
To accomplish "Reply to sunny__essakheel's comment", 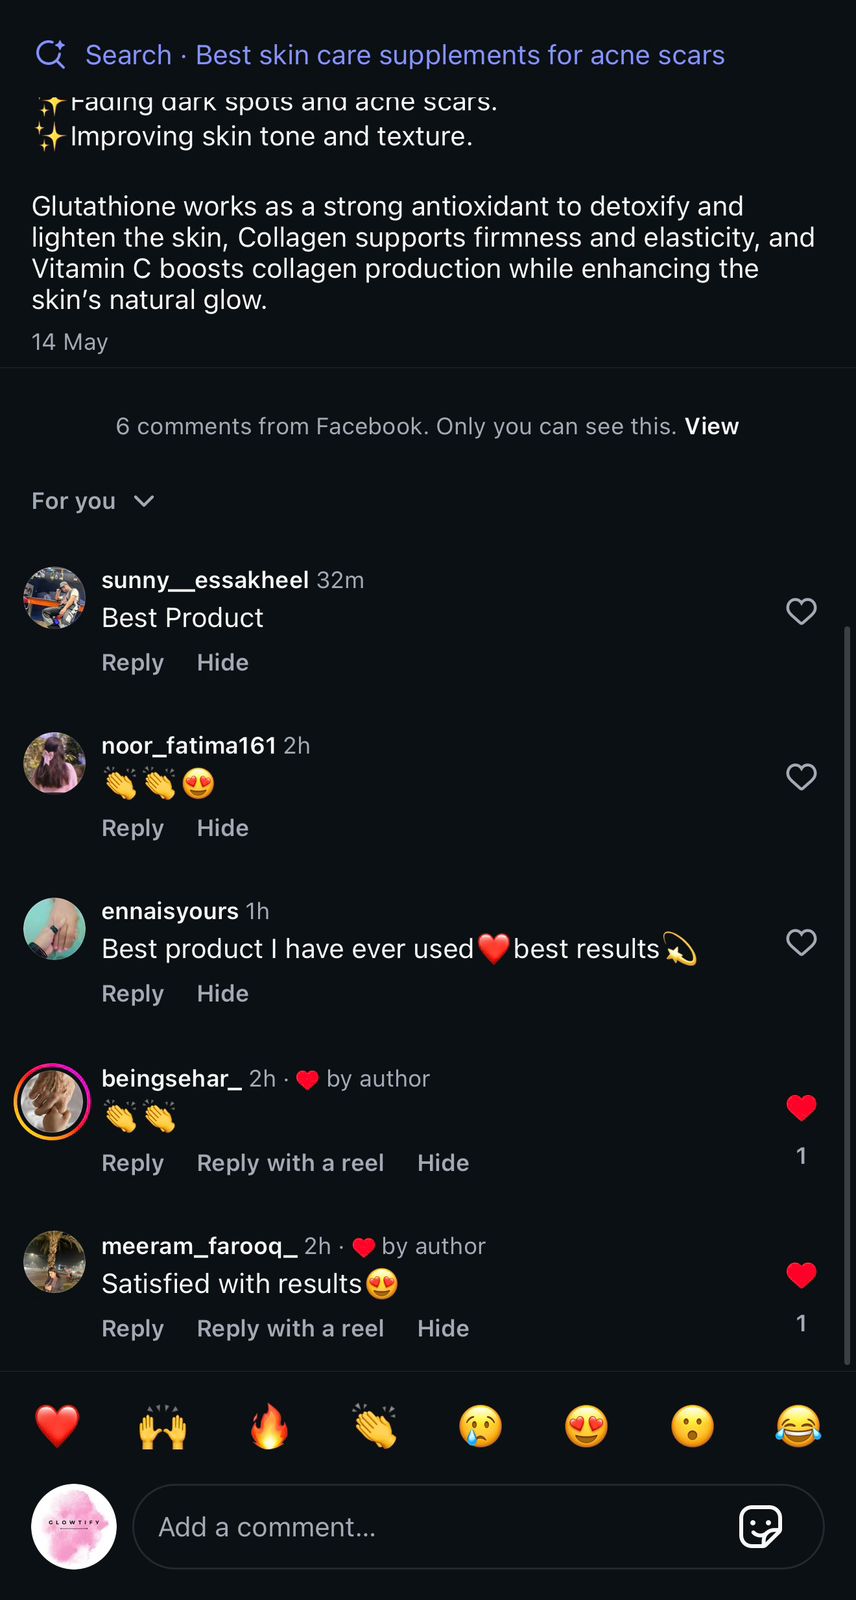I will 132,663.
